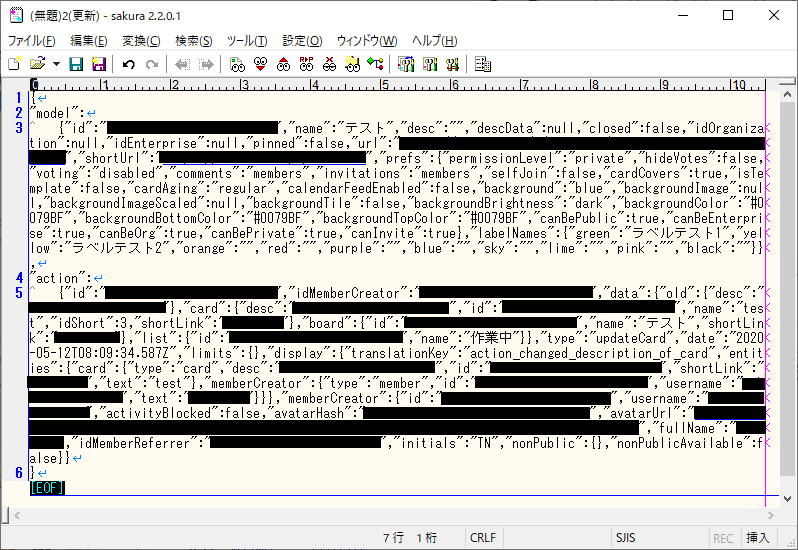Find the previous match with the up-arrow binoculars
798x550 pixels.
pyautogui.click(x=283, y=64)
